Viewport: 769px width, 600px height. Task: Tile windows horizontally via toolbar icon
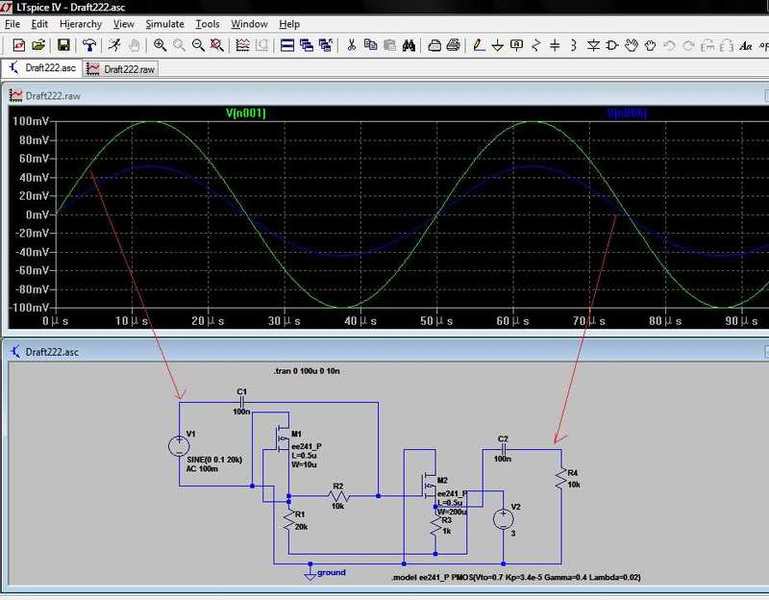click(287, 46)
